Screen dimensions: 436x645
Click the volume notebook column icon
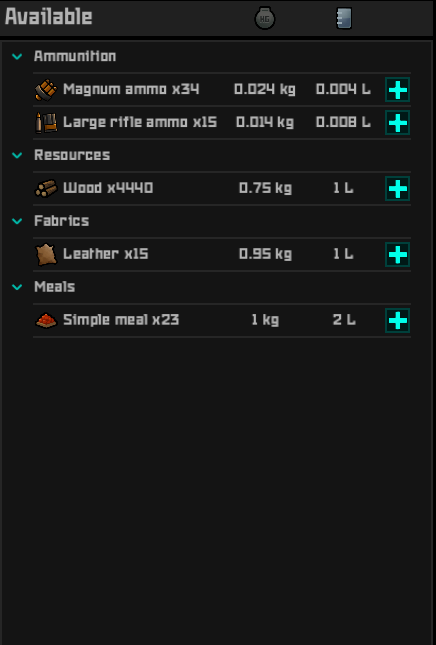pyautogui.click(x=344, y=19)
